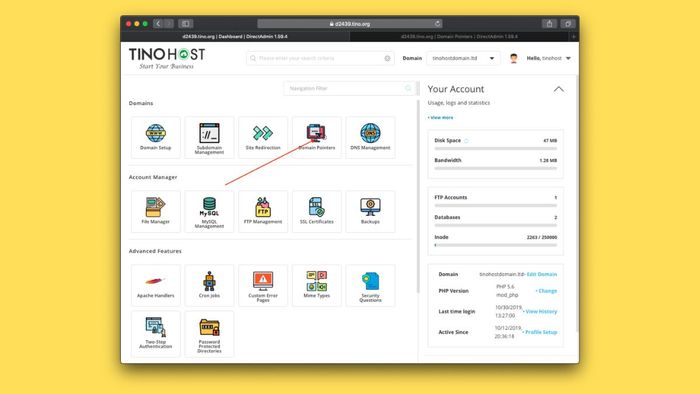Click the Edit Domain link
The width and height of the screenshot is (700, 394).
(x=542, y=274)
